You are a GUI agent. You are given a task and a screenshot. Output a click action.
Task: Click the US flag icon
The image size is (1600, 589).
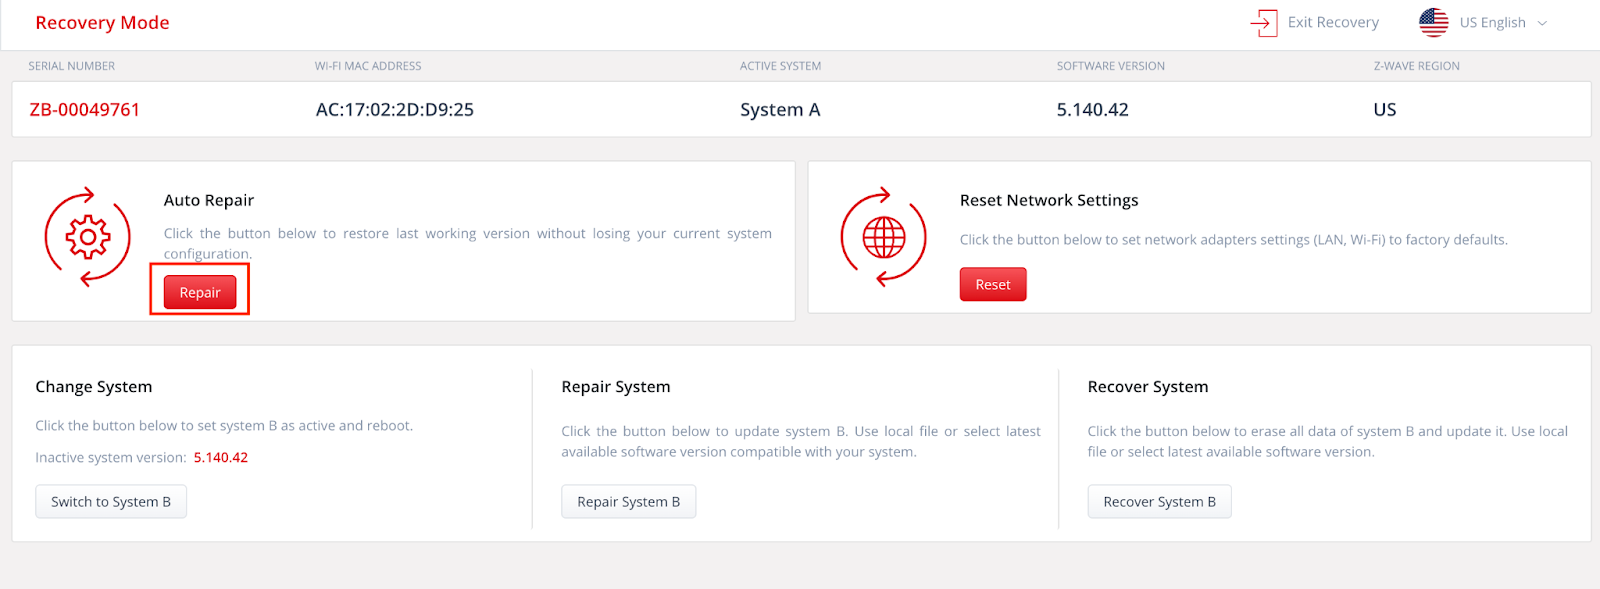pos(1433,23)
